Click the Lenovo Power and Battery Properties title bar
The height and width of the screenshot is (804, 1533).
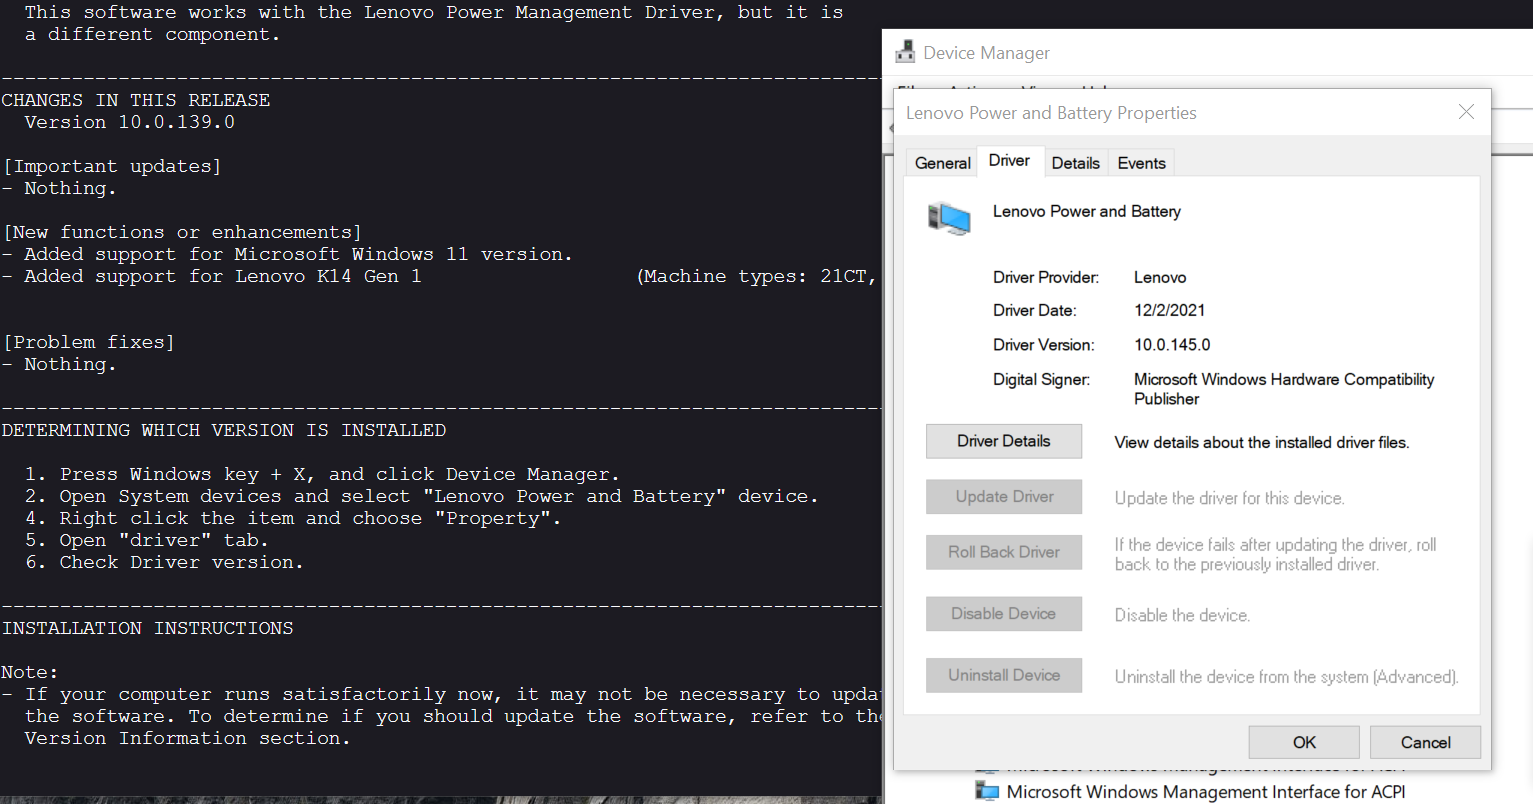coord(1150,113)
